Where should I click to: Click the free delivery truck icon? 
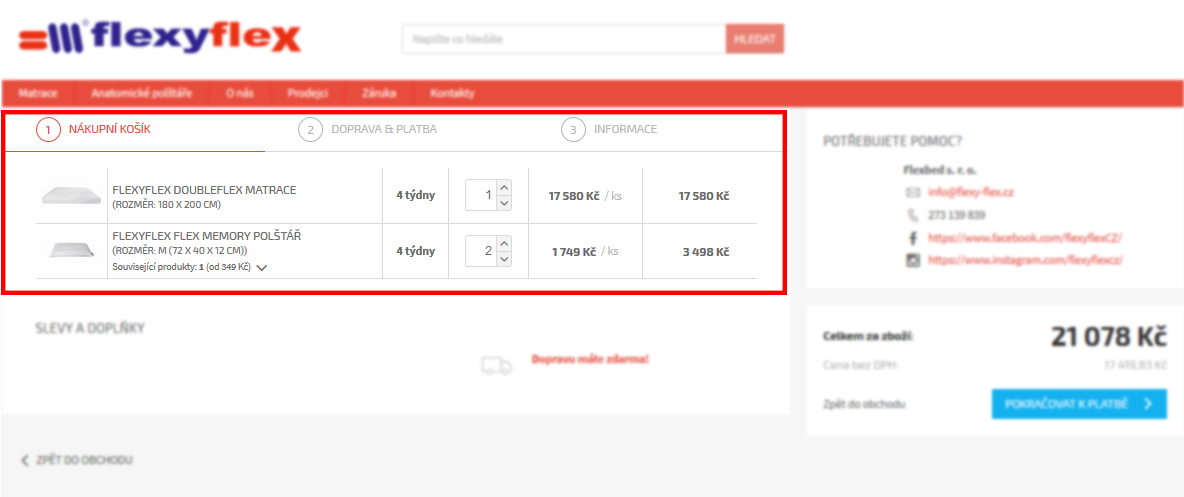pyautogui.click(x=496, y=366)
